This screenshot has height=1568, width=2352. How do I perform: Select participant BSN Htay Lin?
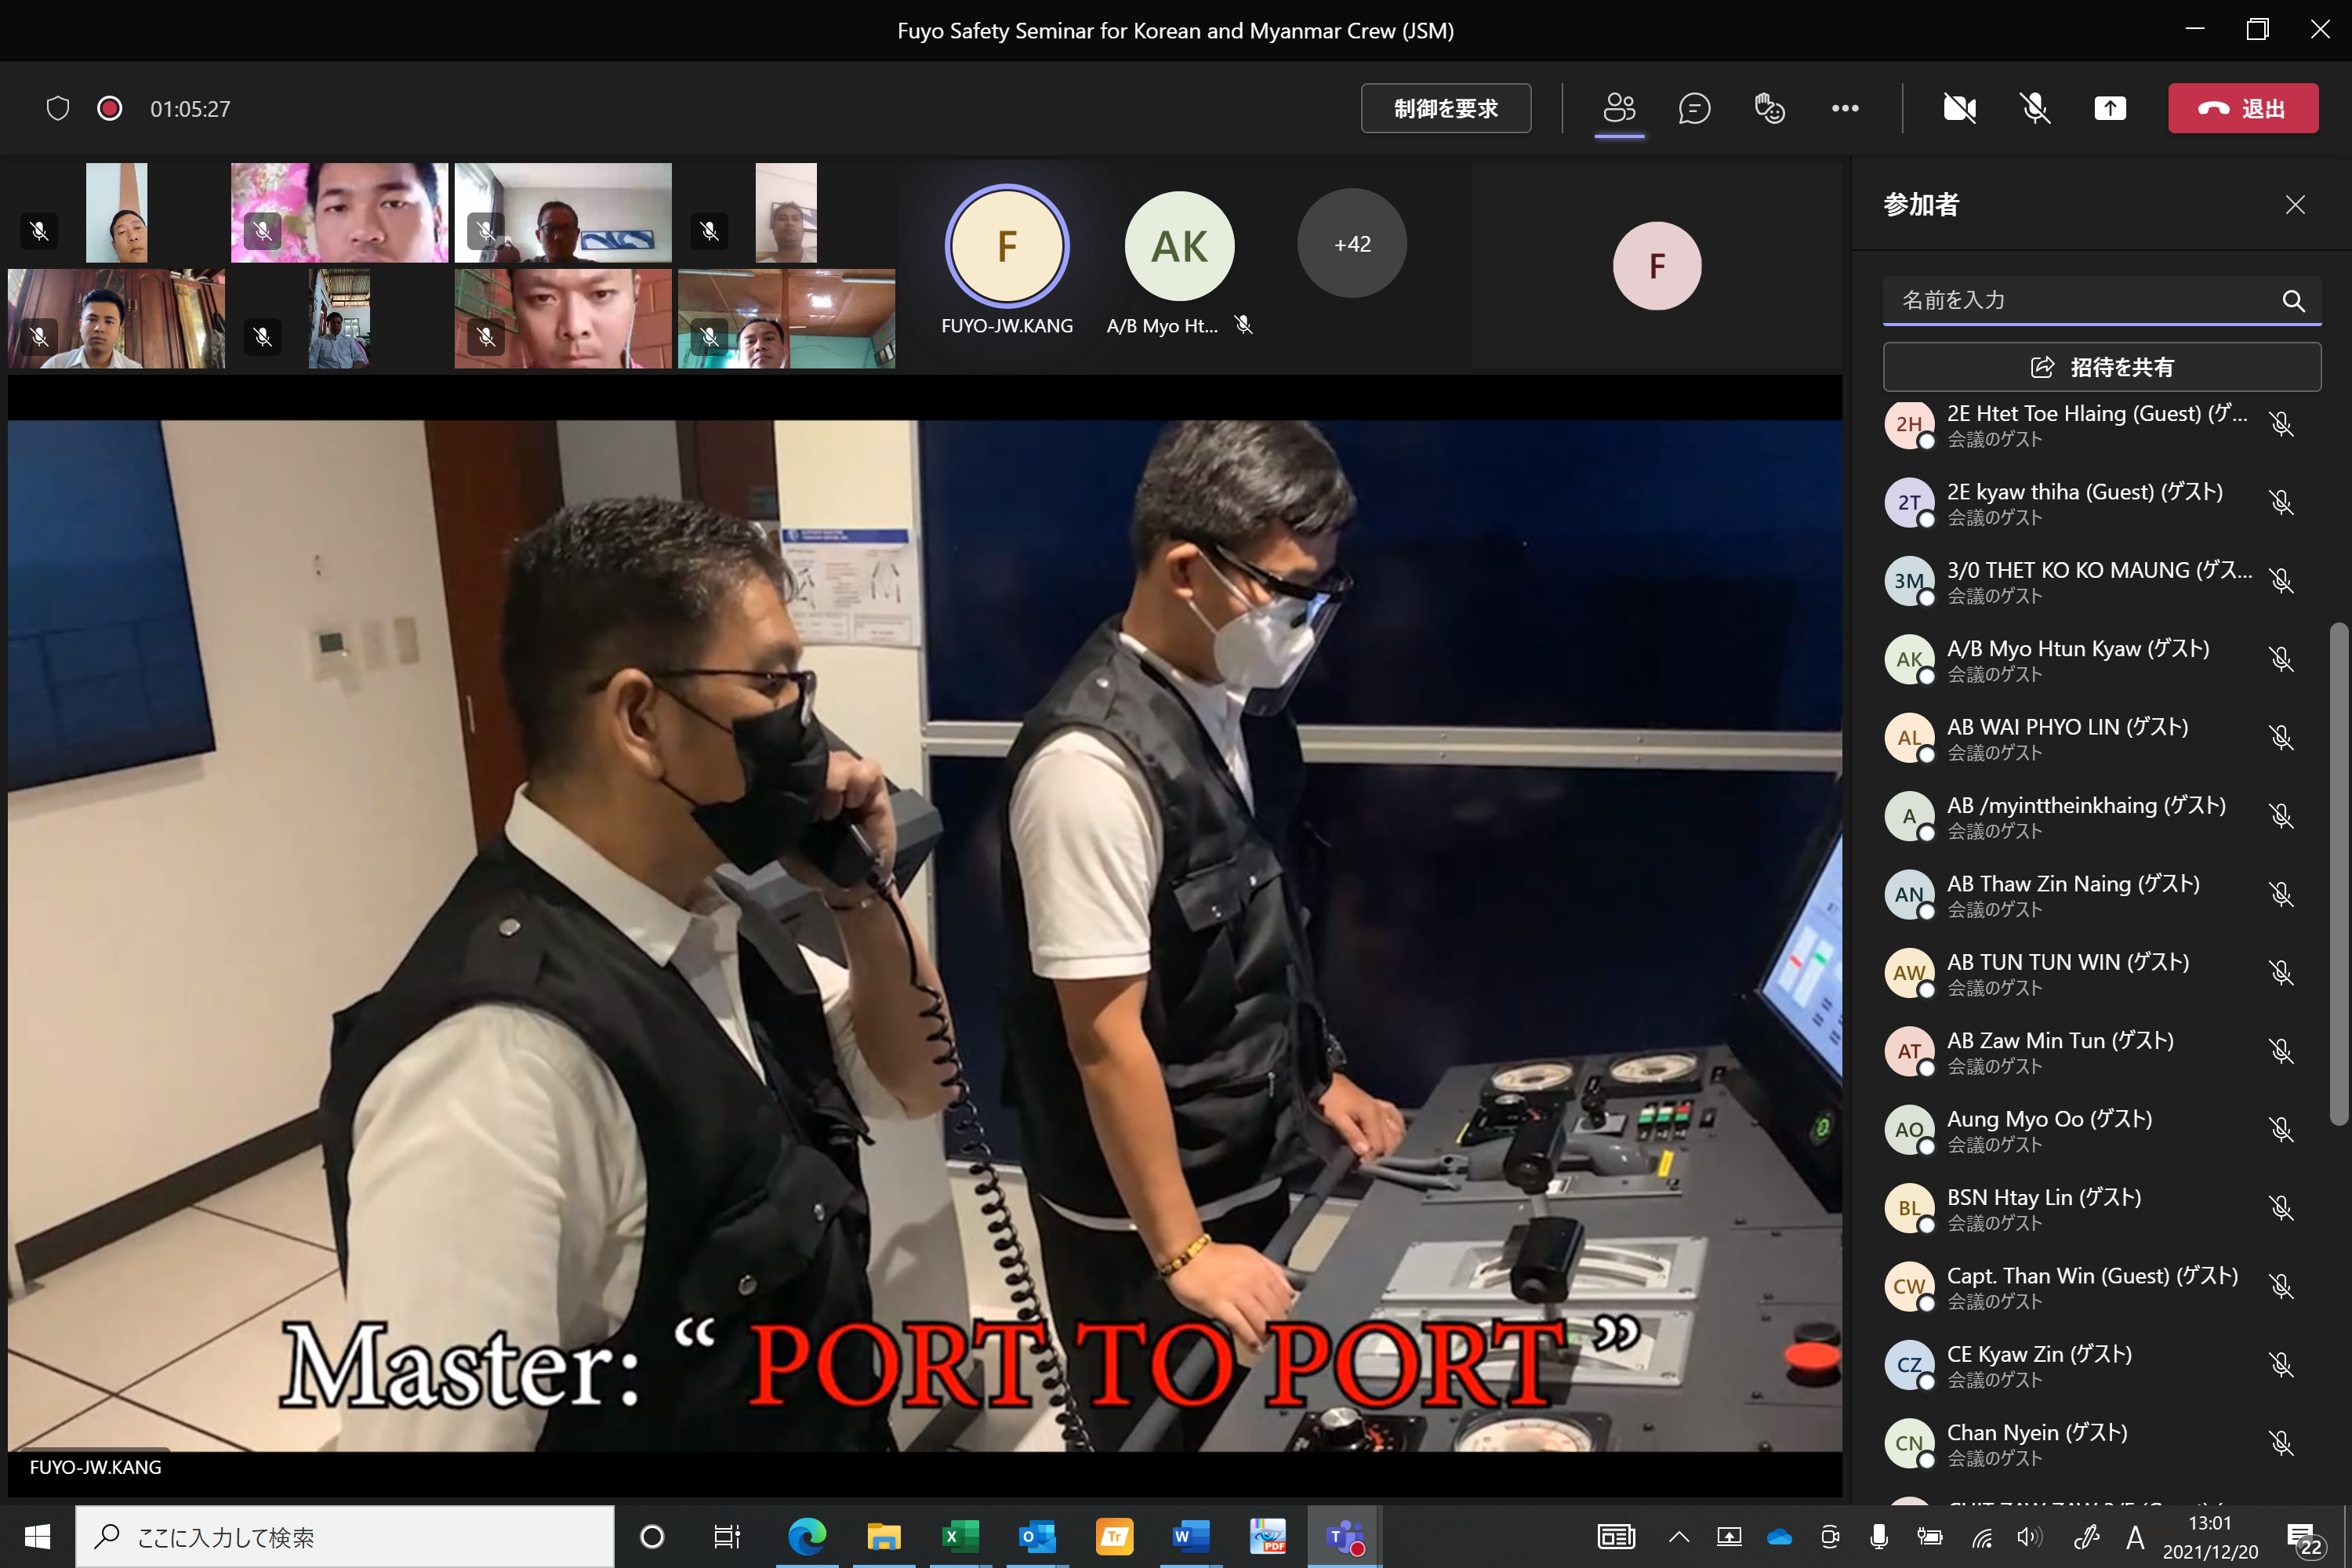pos(2101,1208)
